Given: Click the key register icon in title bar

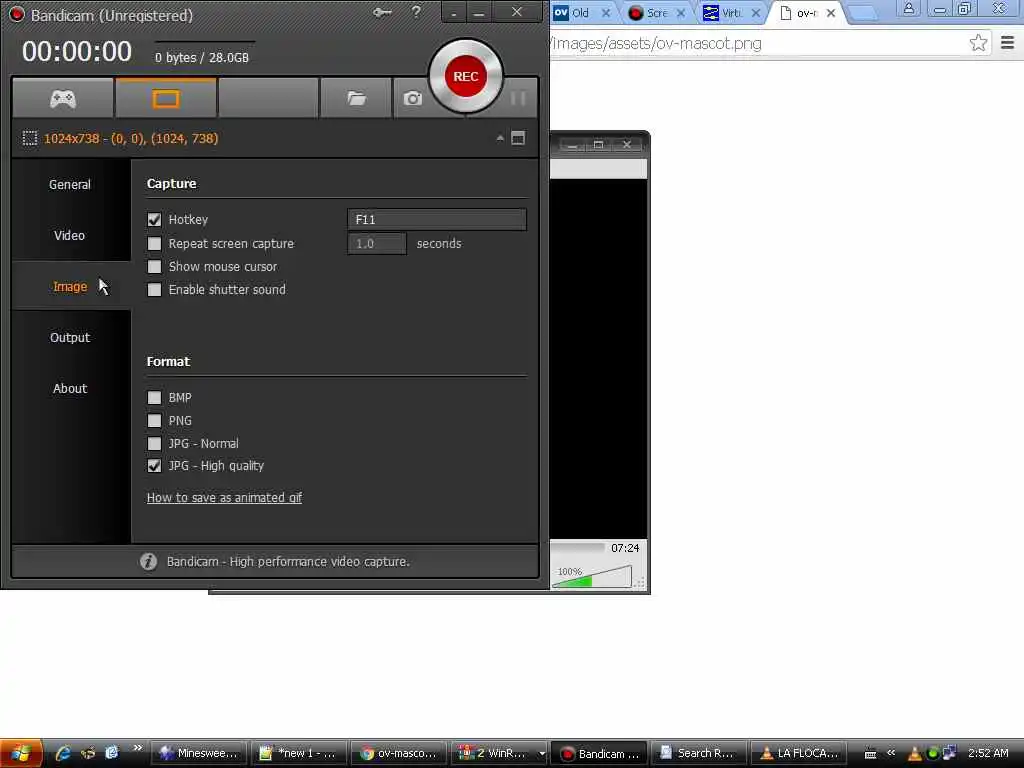Looking at the screenshot, I should coord(382,12).
